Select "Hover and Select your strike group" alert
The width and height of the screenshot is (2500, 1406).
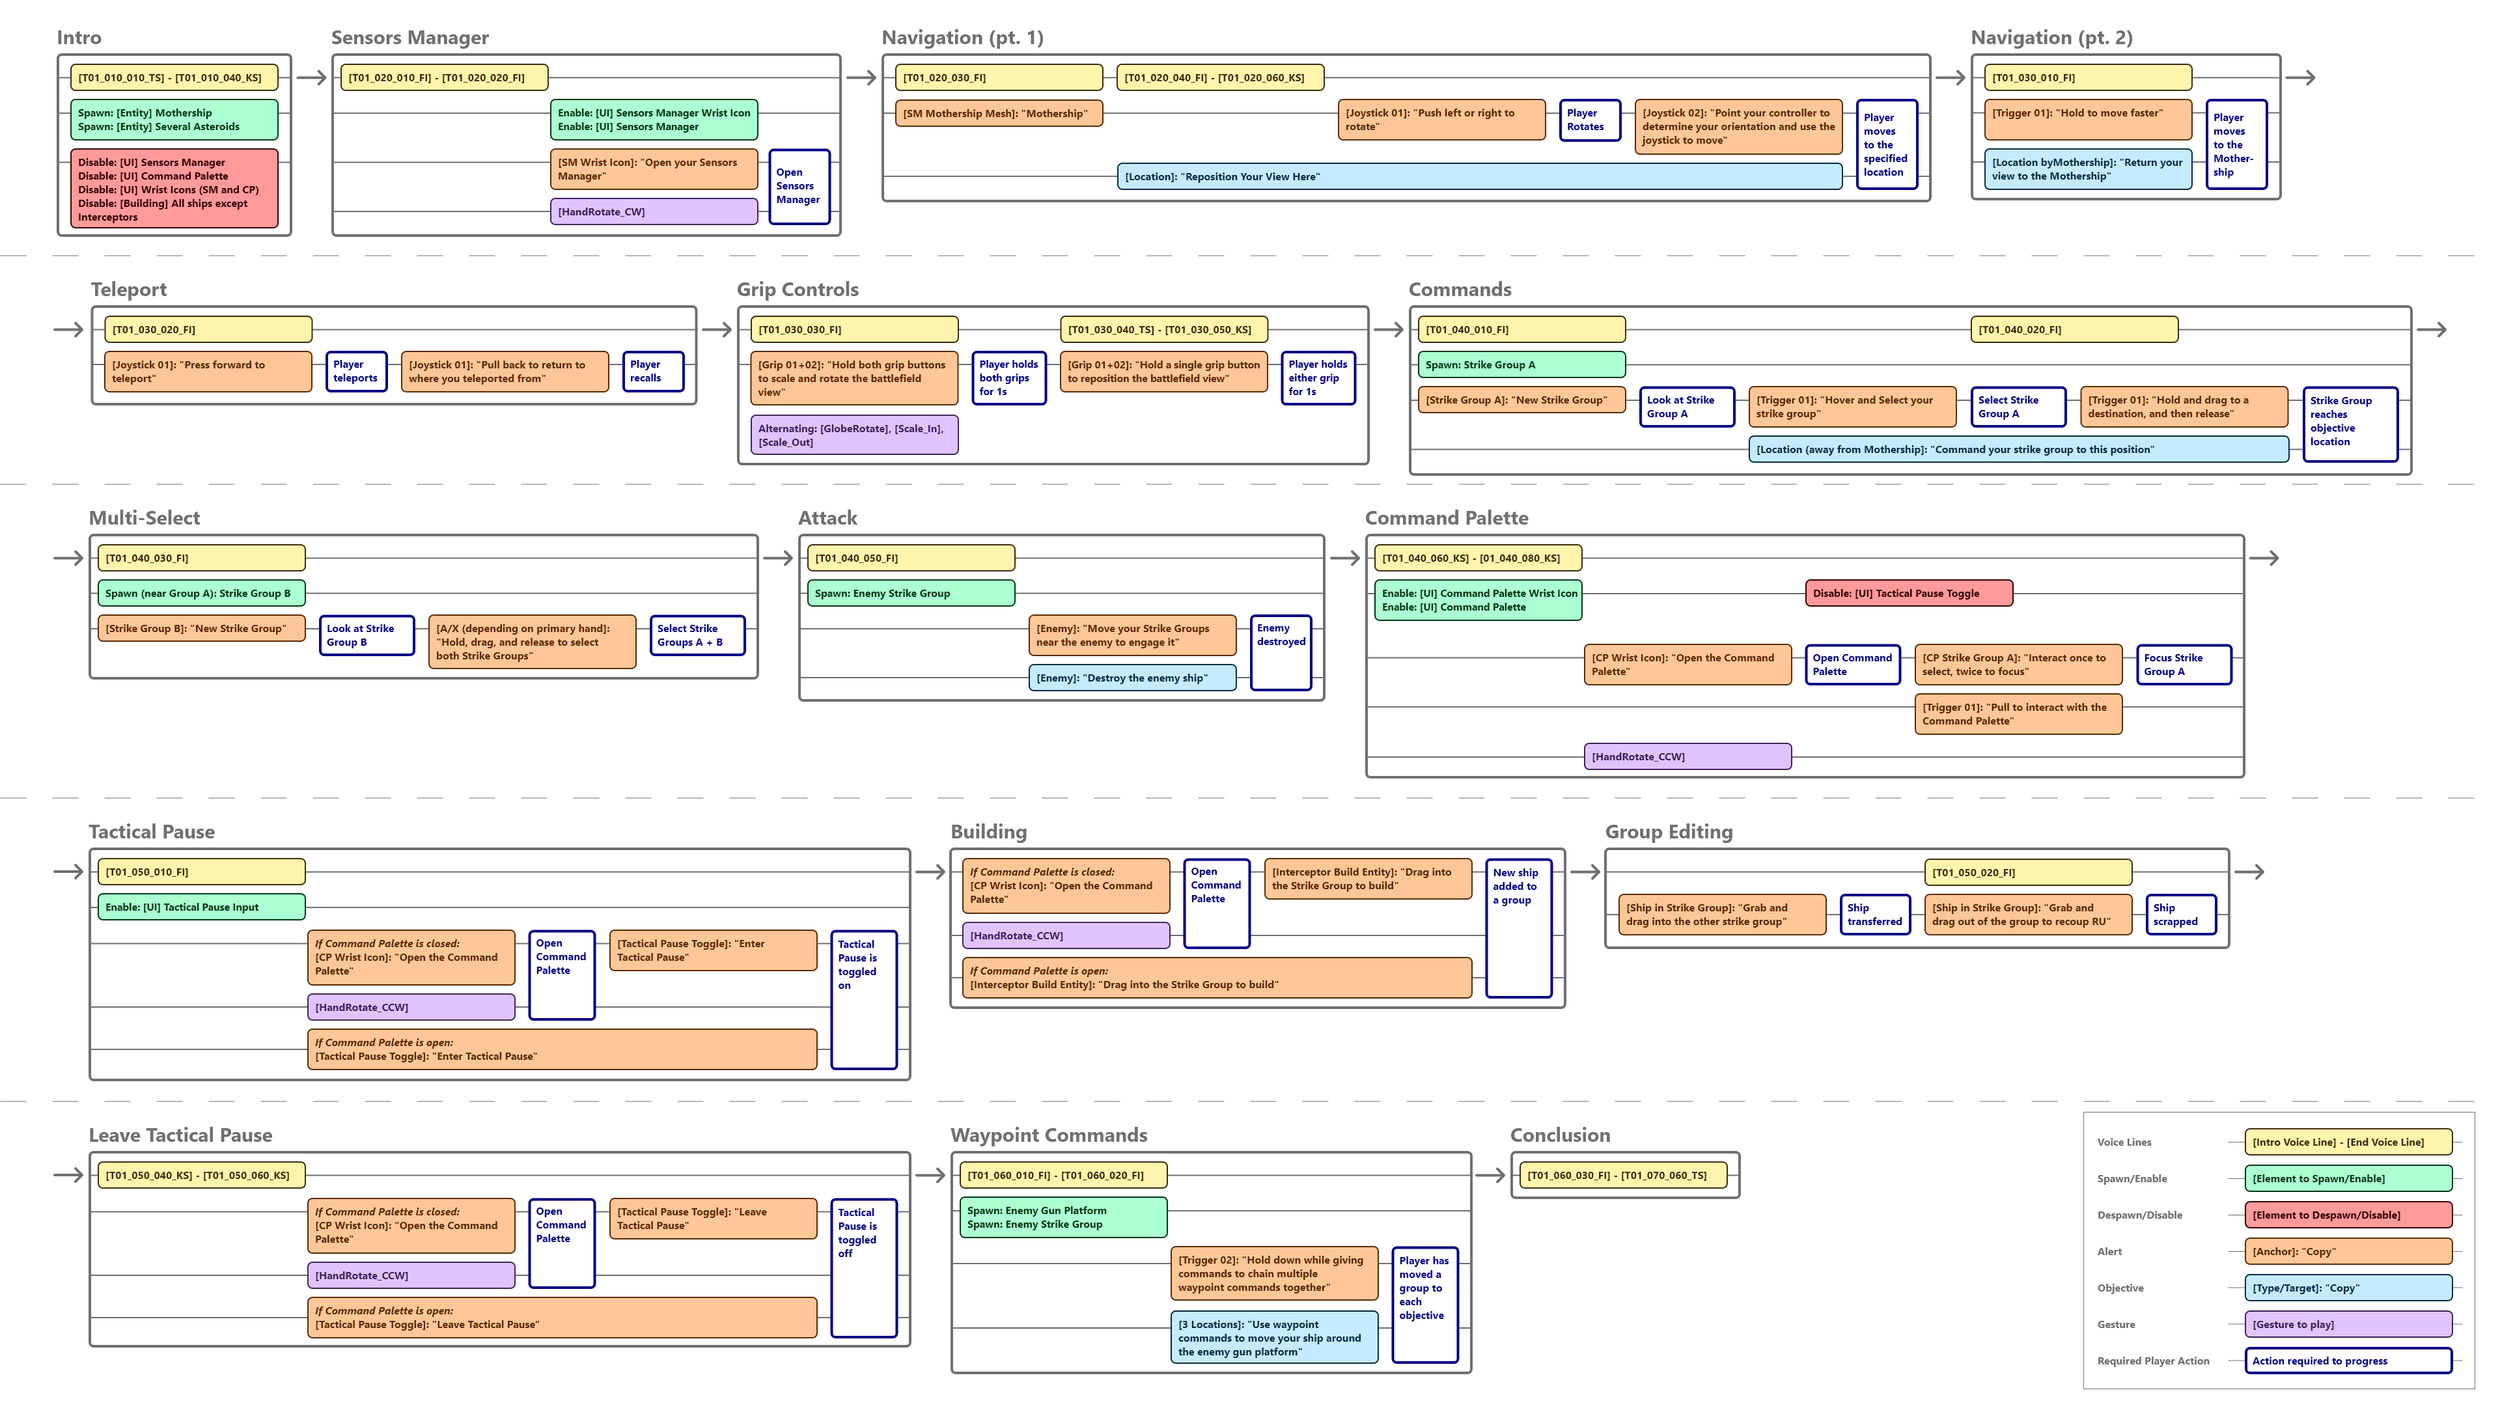1852,407
